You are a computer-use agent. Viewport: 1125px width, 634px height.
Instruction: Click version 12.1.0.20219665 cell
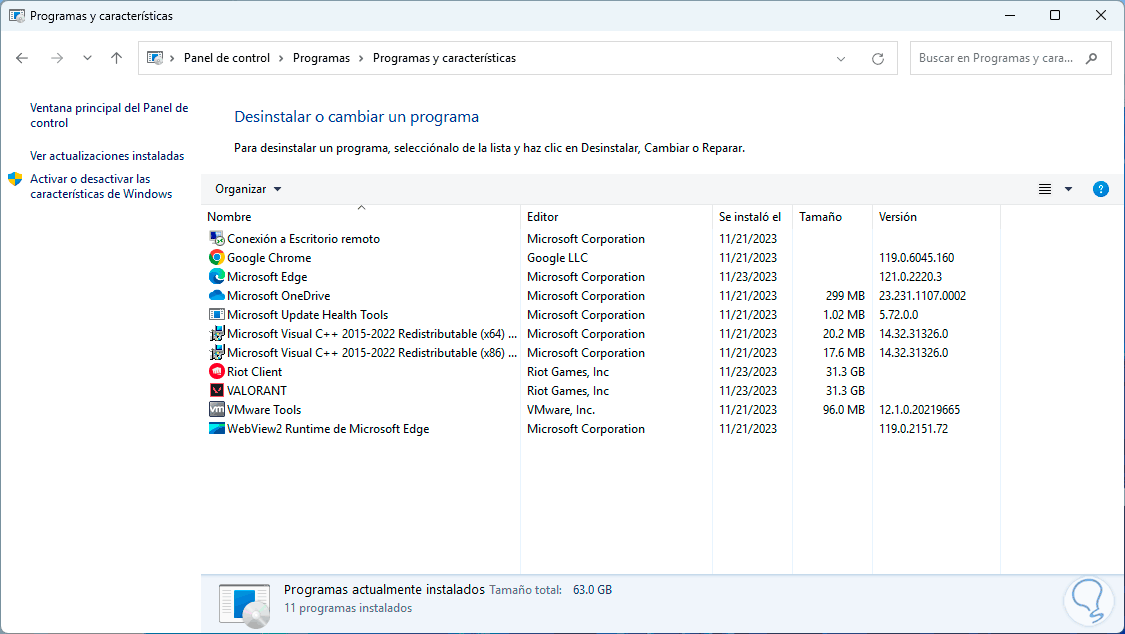(x=919, y=410)
